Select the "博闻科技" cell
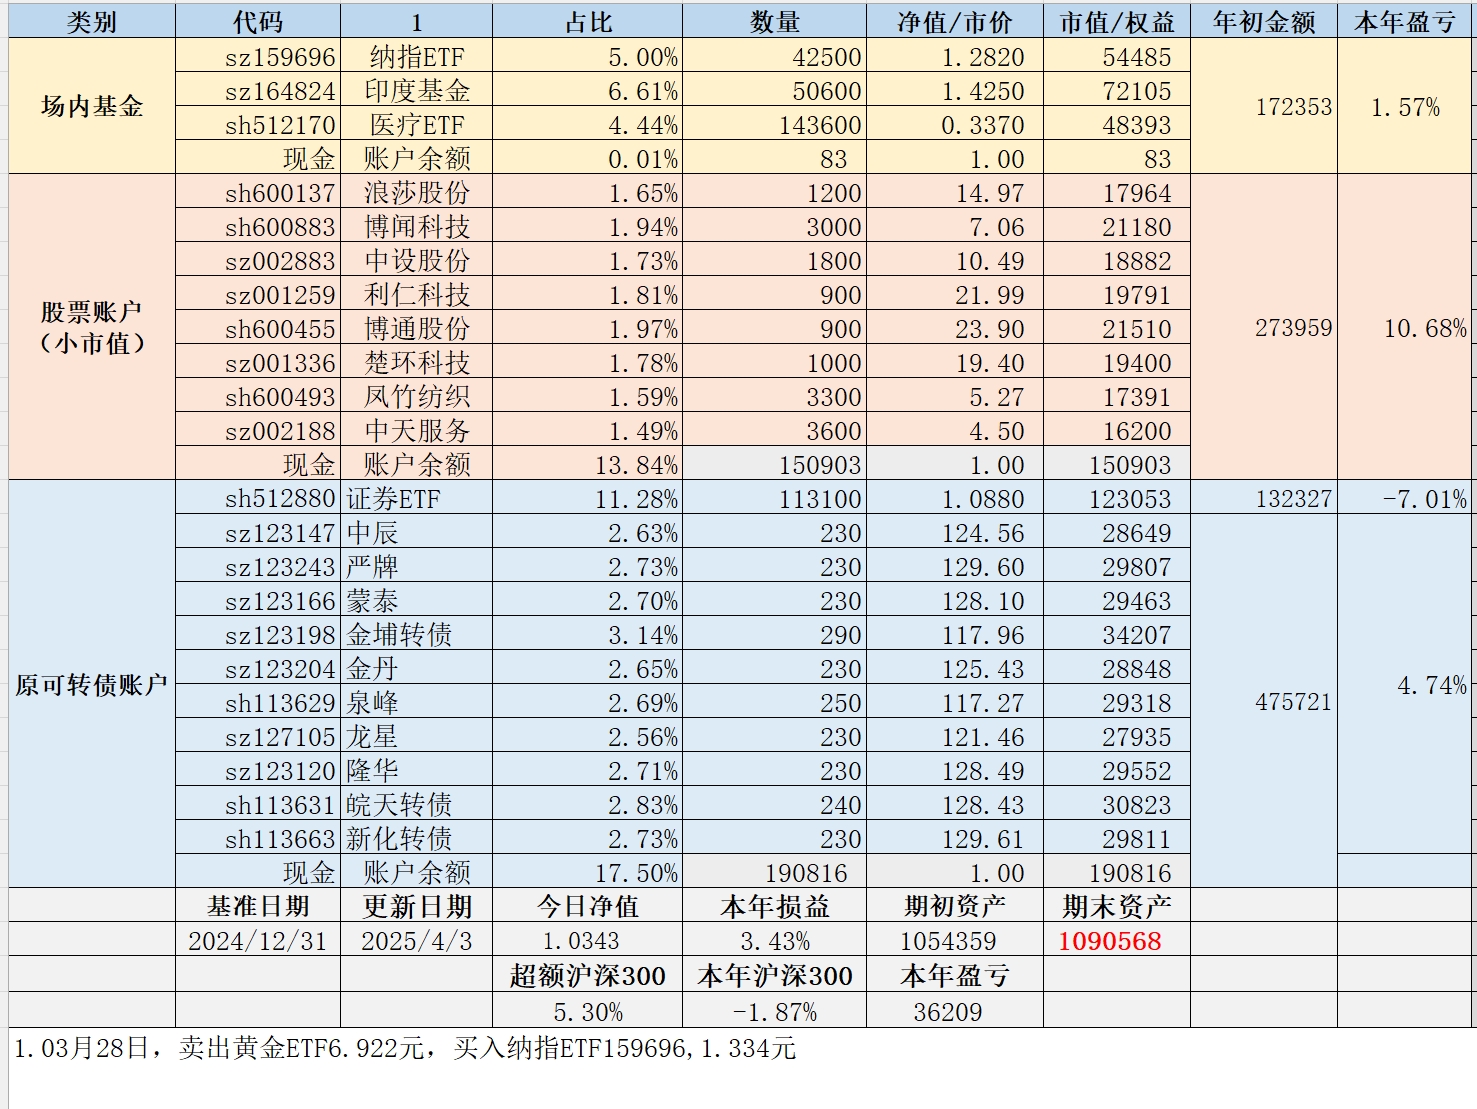 417,227
